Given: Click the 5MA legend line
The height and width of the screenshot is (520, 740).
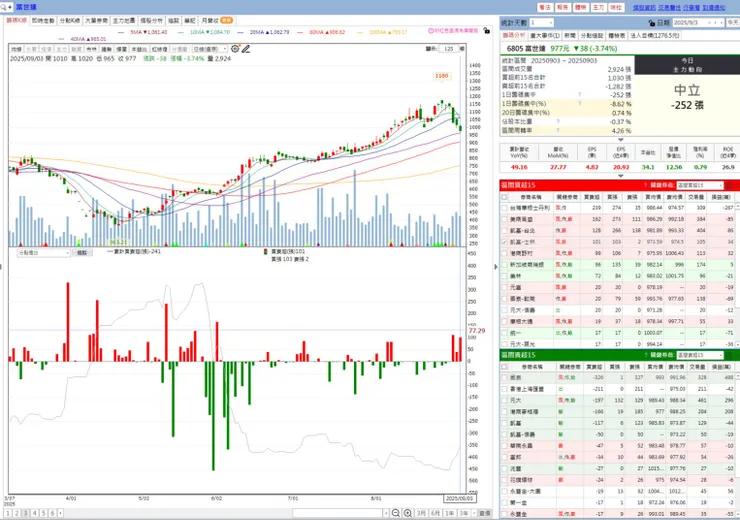Looking at the screenshot, I should pos(143,32).
